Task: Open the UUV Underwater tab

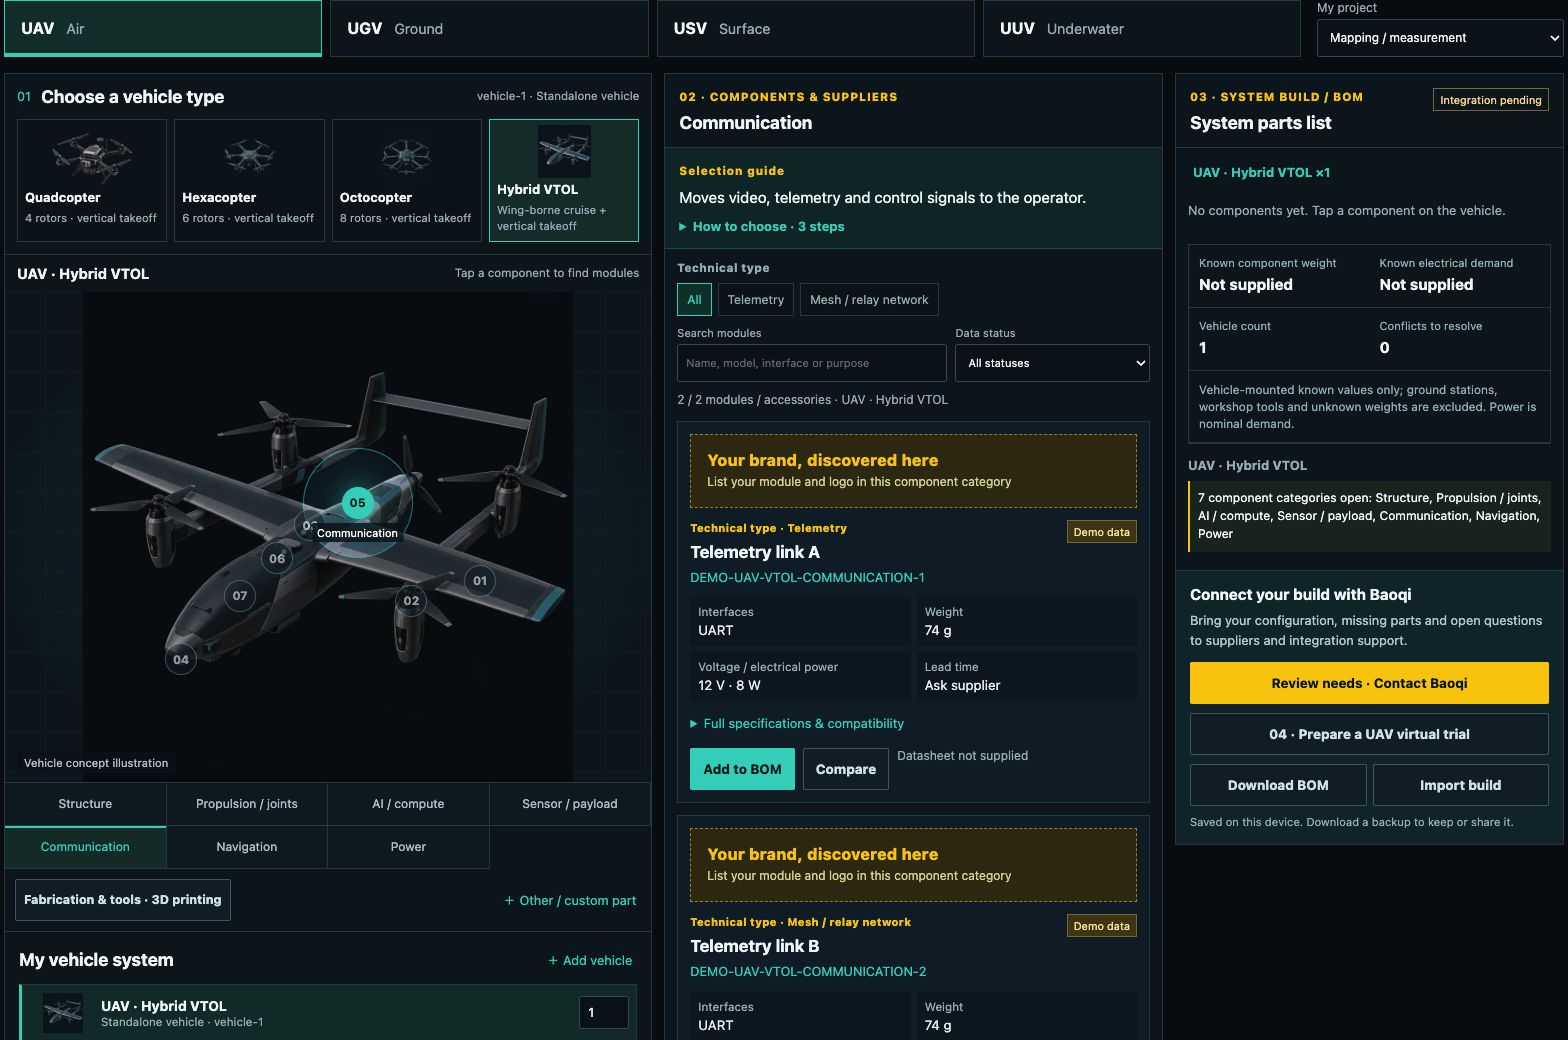Action: click(1142, 28)
